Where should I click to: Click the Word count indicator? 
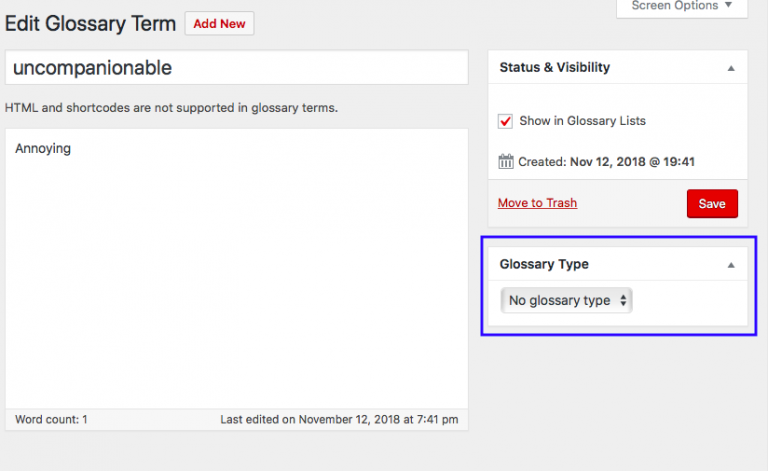(x=51, y=420)
